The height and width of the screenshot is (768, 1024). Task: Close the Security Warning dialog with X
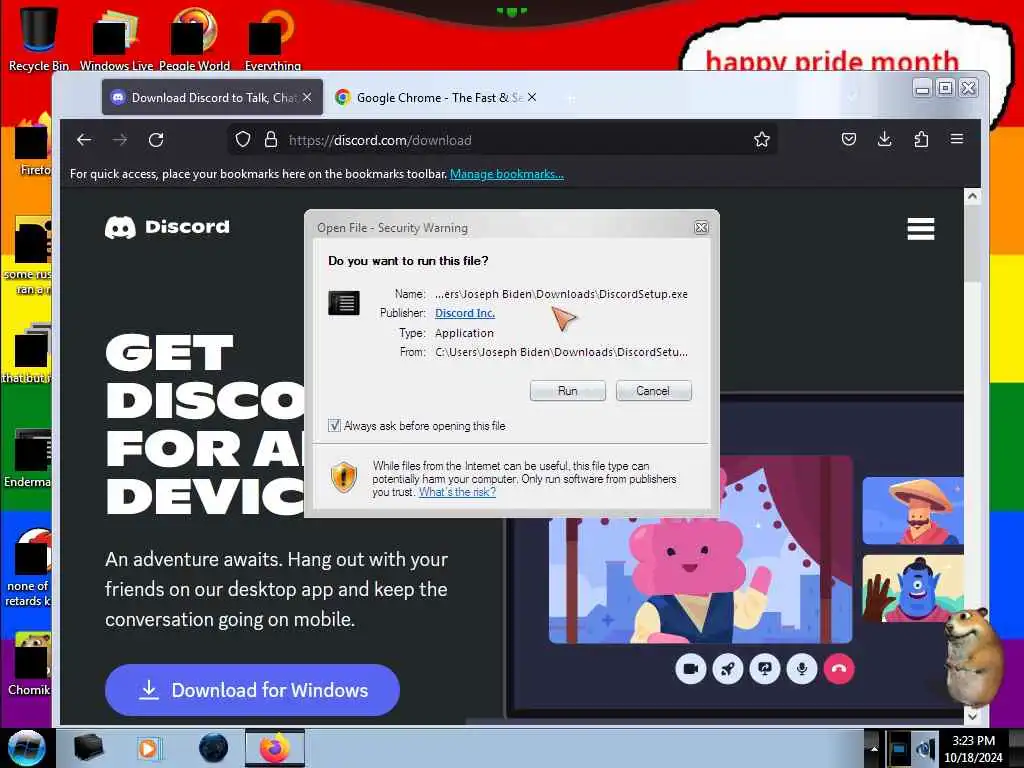[x=701, y=227]
